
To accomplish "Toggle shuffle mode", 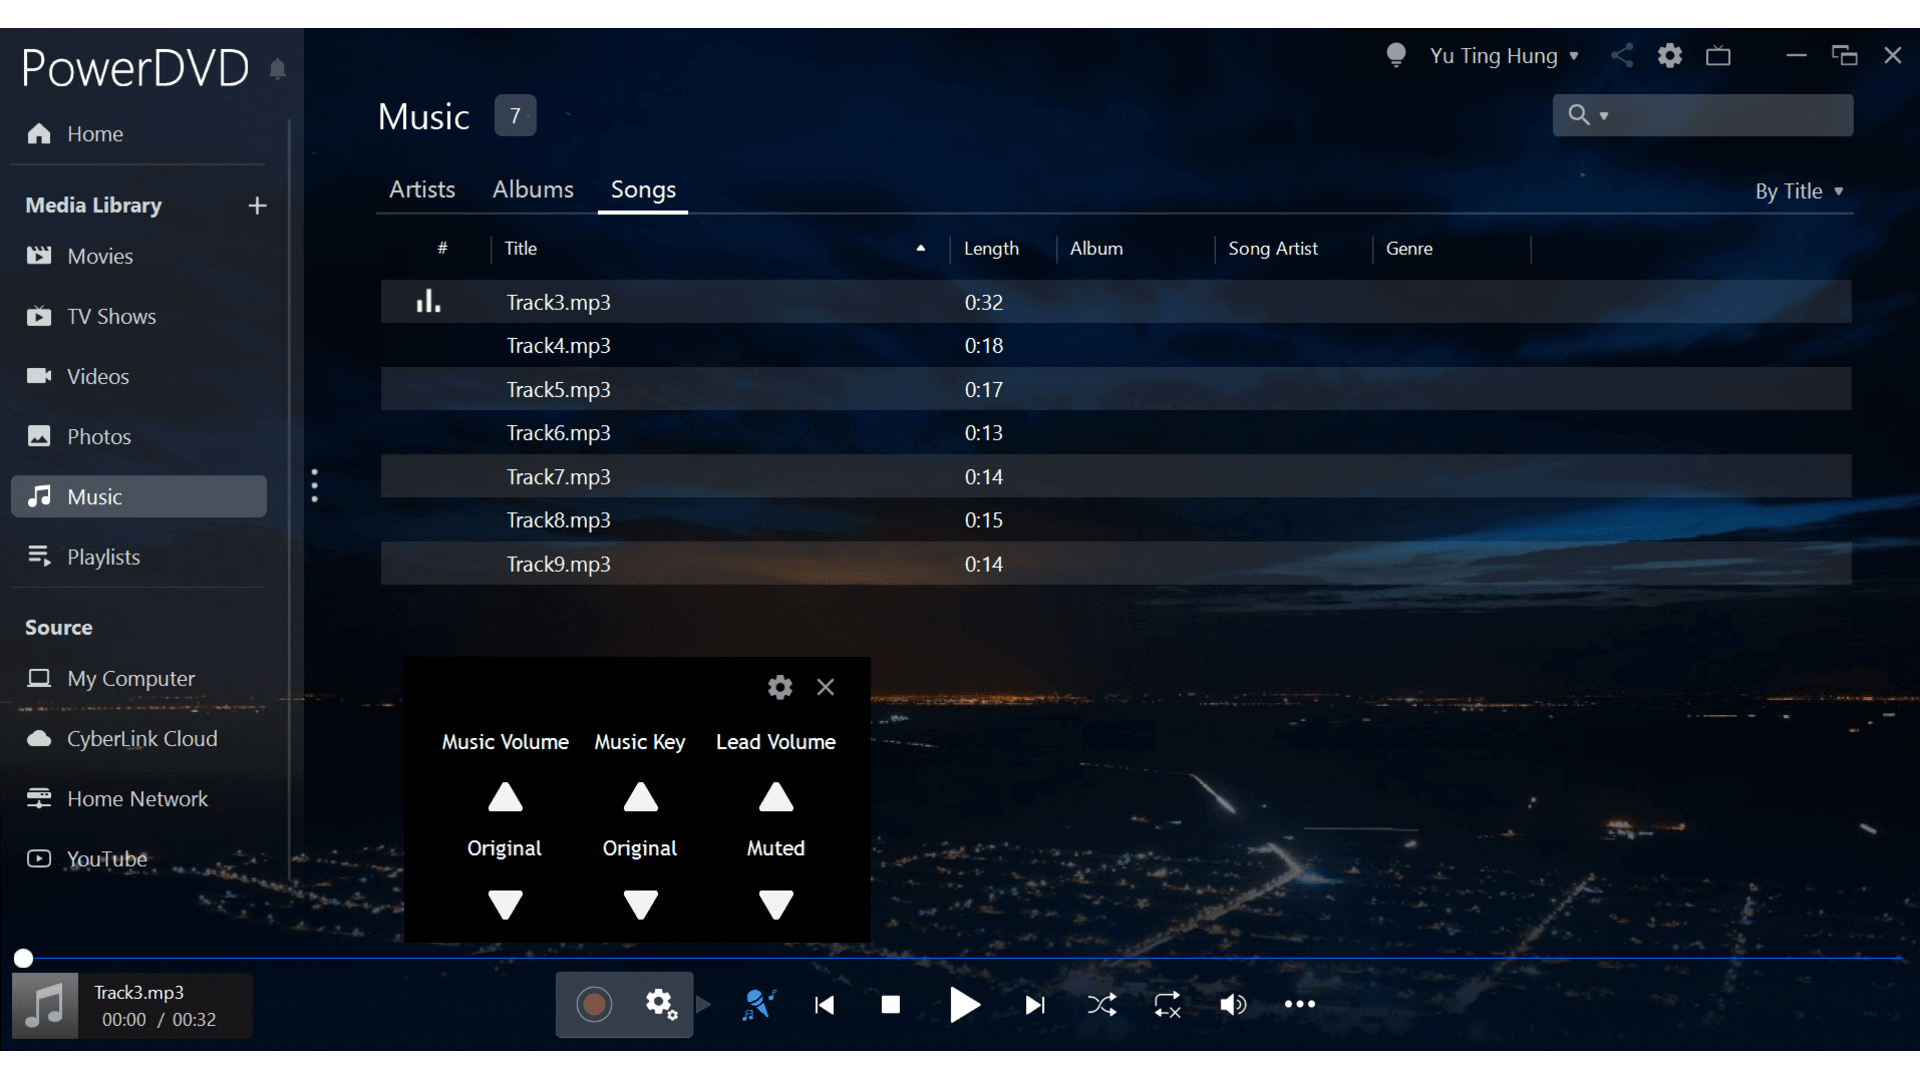I will [1101, 1005].
